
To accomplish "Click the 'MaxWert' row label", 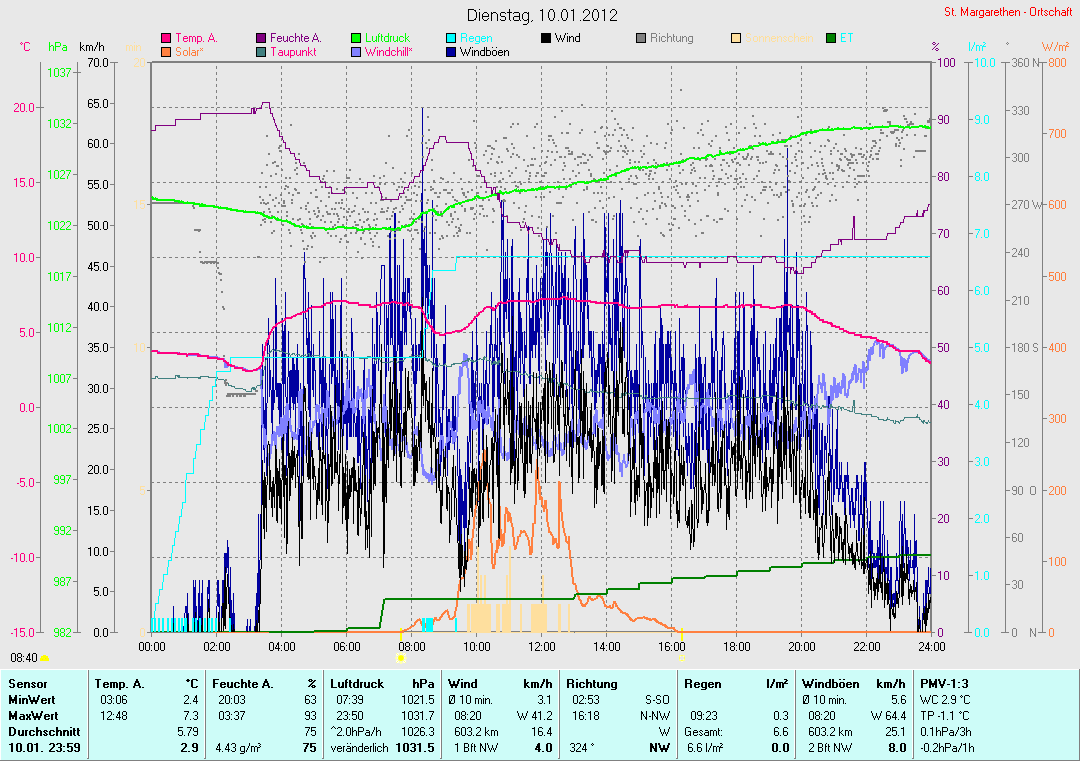I will pyautogui.click(x=33, y=716).
